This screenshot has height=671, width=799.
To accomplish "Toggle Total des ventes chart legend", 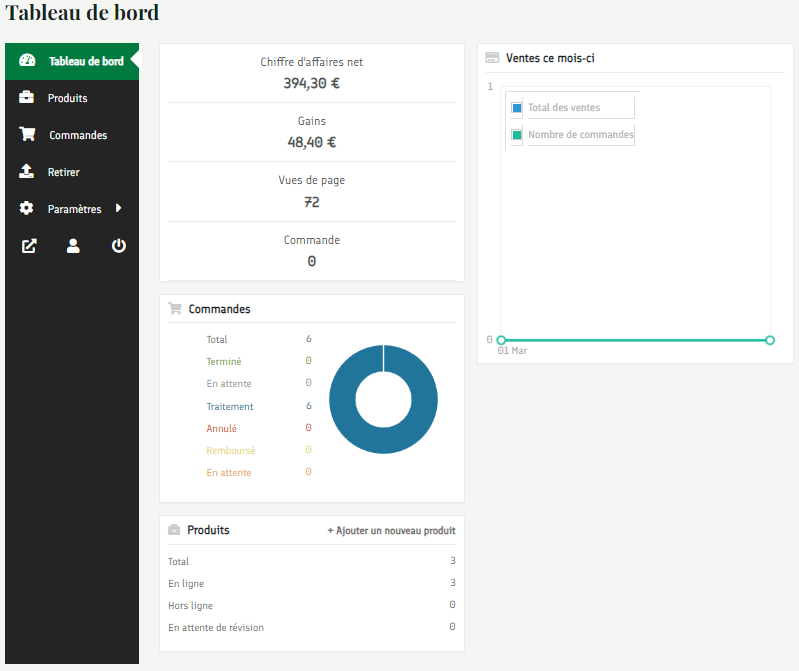I will click(x=564, y=107).
